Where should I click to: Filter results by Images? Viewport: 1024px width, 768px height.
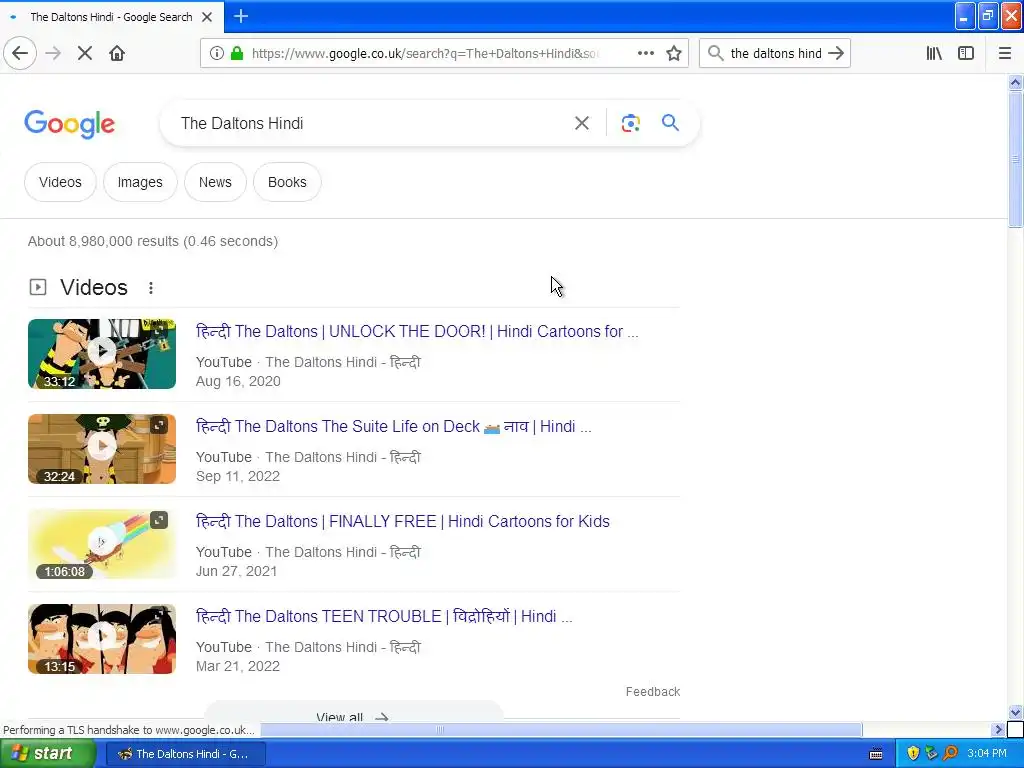coord(140,182)
